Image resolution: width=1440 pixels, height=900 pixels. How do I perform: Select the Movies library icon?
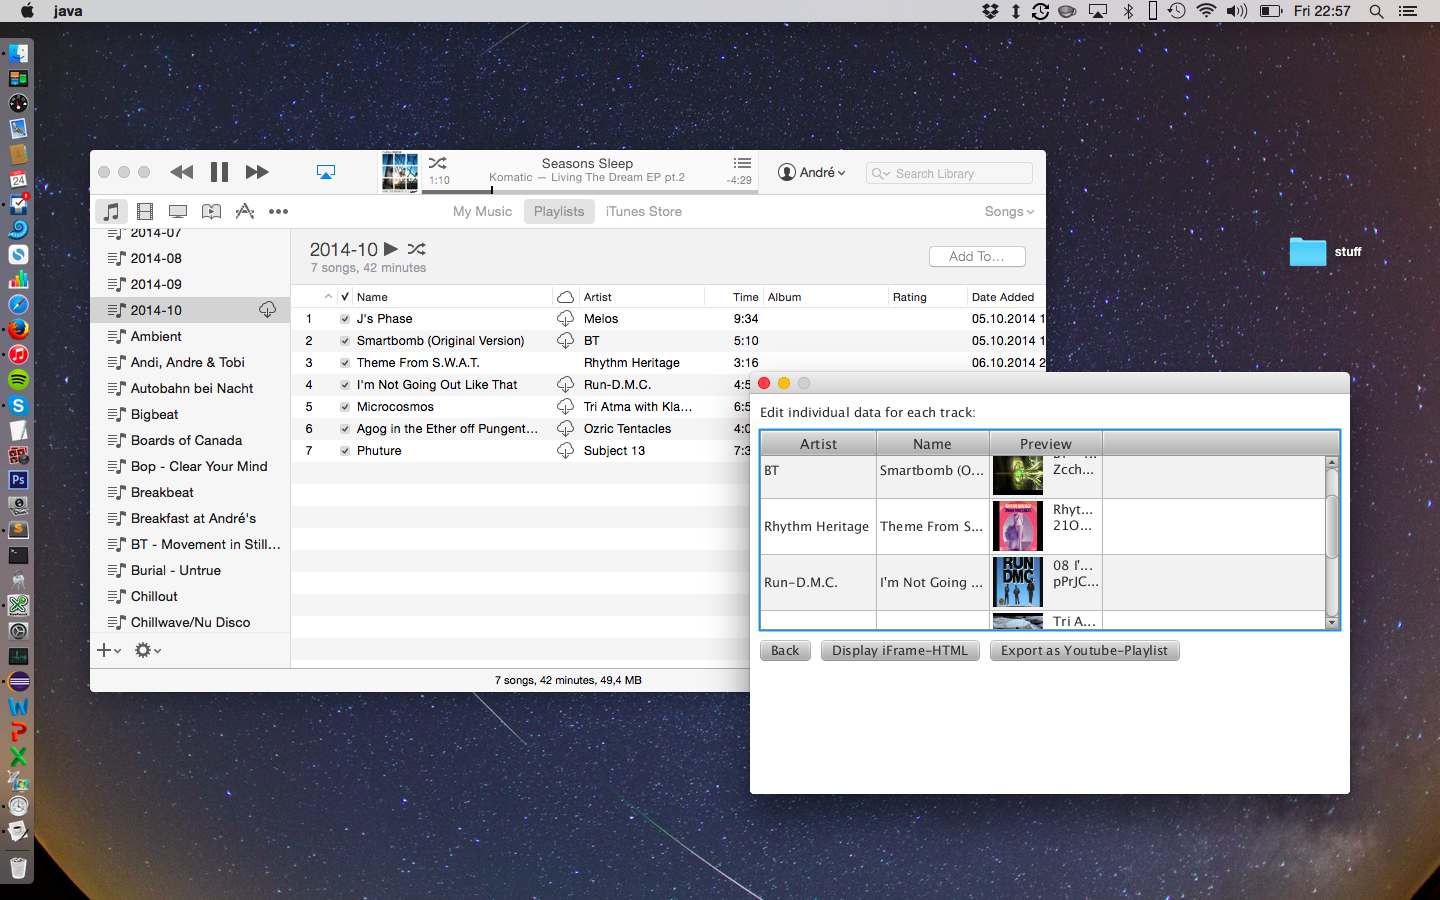[x=145, y=211]
